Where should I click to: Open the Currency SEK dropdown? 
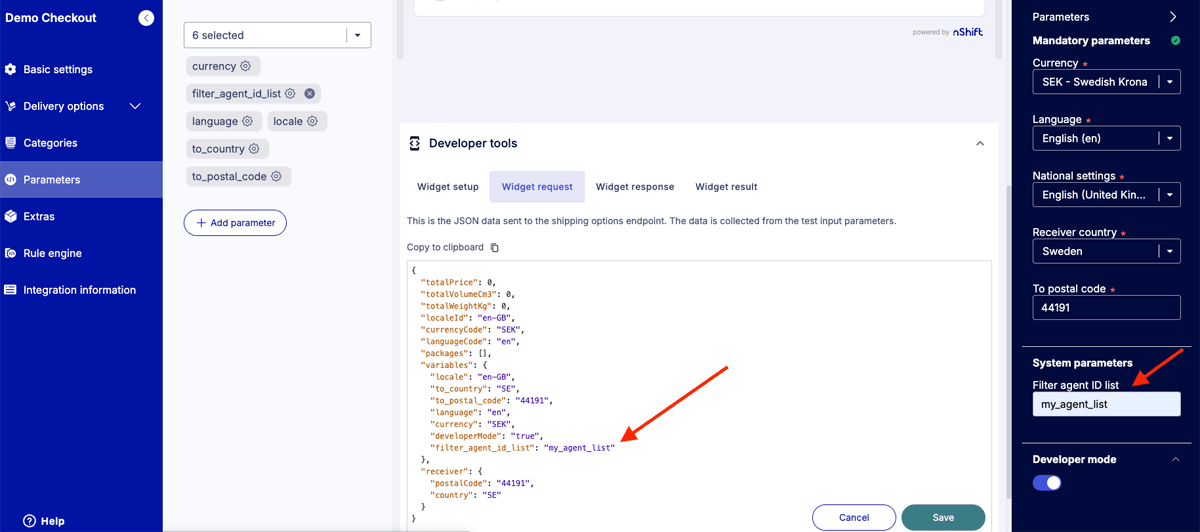[1169, 82]
